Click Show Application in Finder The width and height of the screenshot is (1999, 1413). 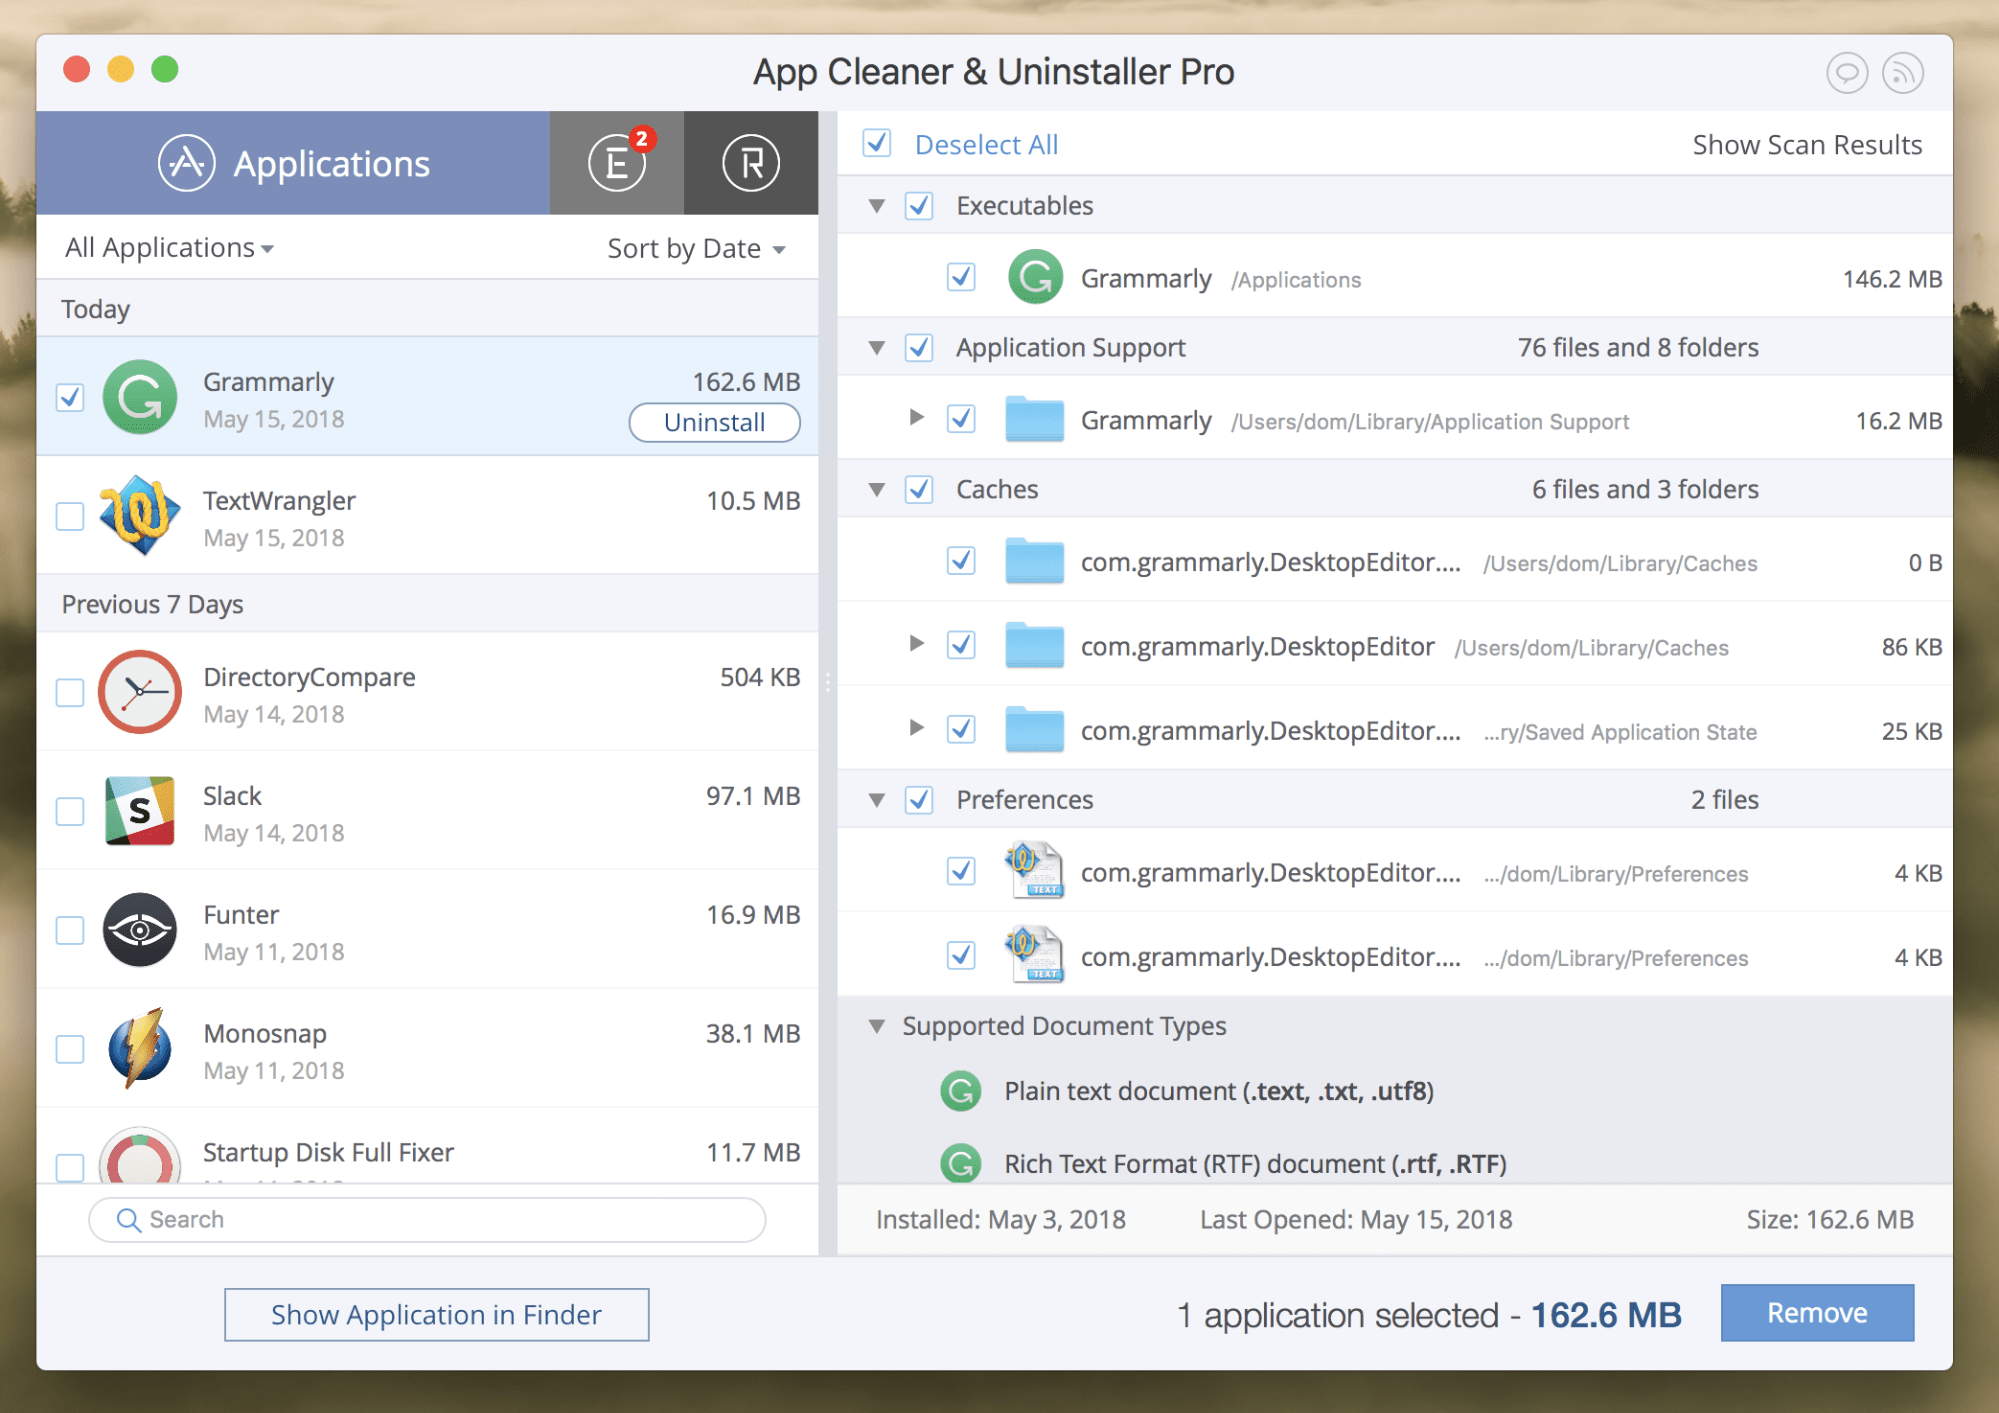tap(436, 1314)
